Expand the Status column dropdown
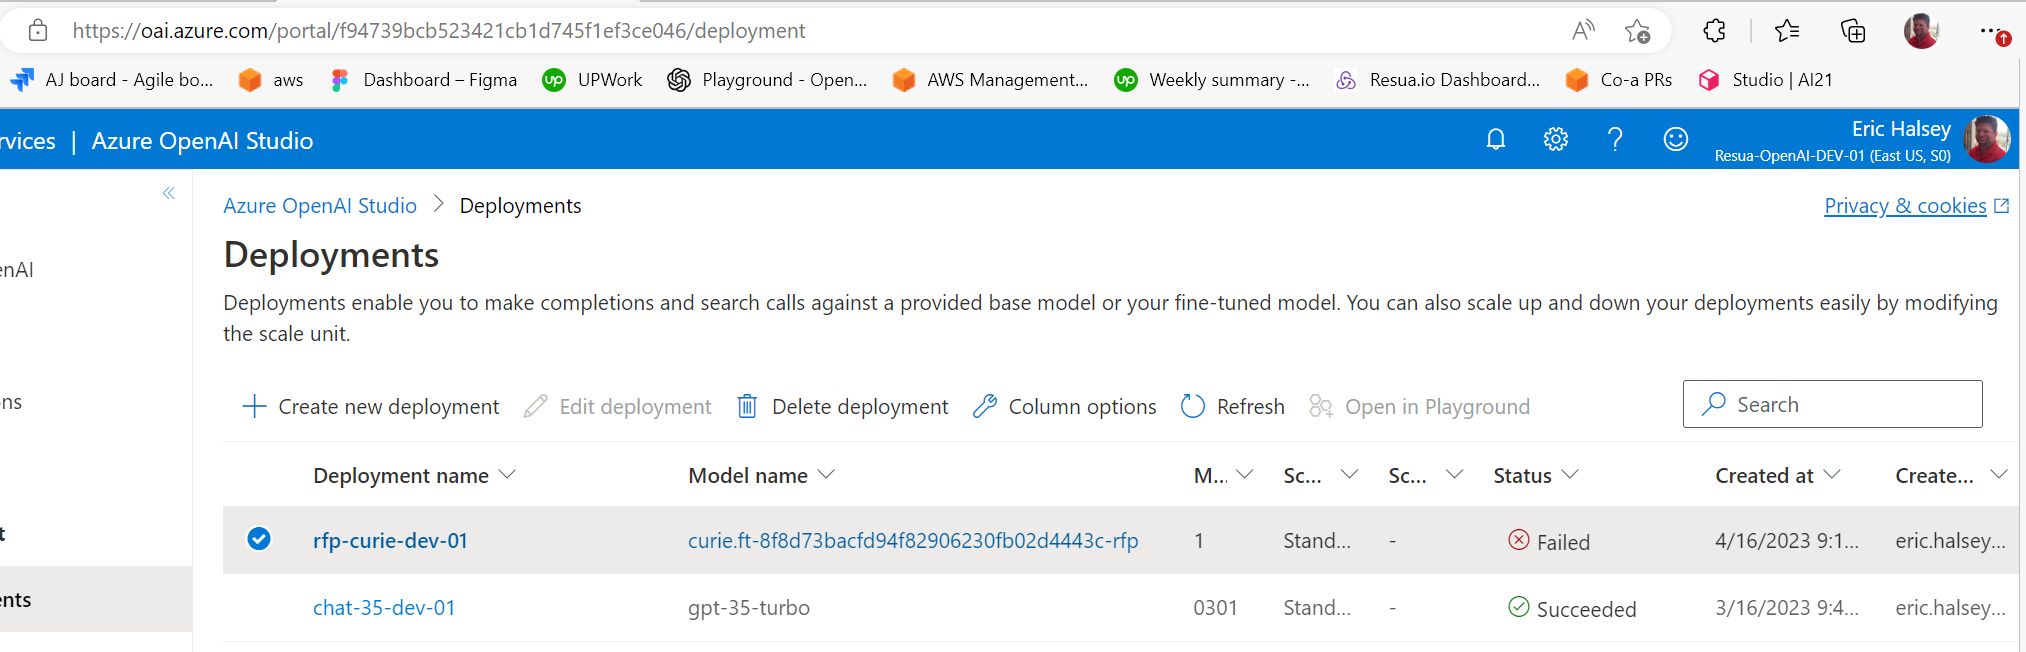The width and height of the screenshot is (2026, 652). [x=1570, y=475]
